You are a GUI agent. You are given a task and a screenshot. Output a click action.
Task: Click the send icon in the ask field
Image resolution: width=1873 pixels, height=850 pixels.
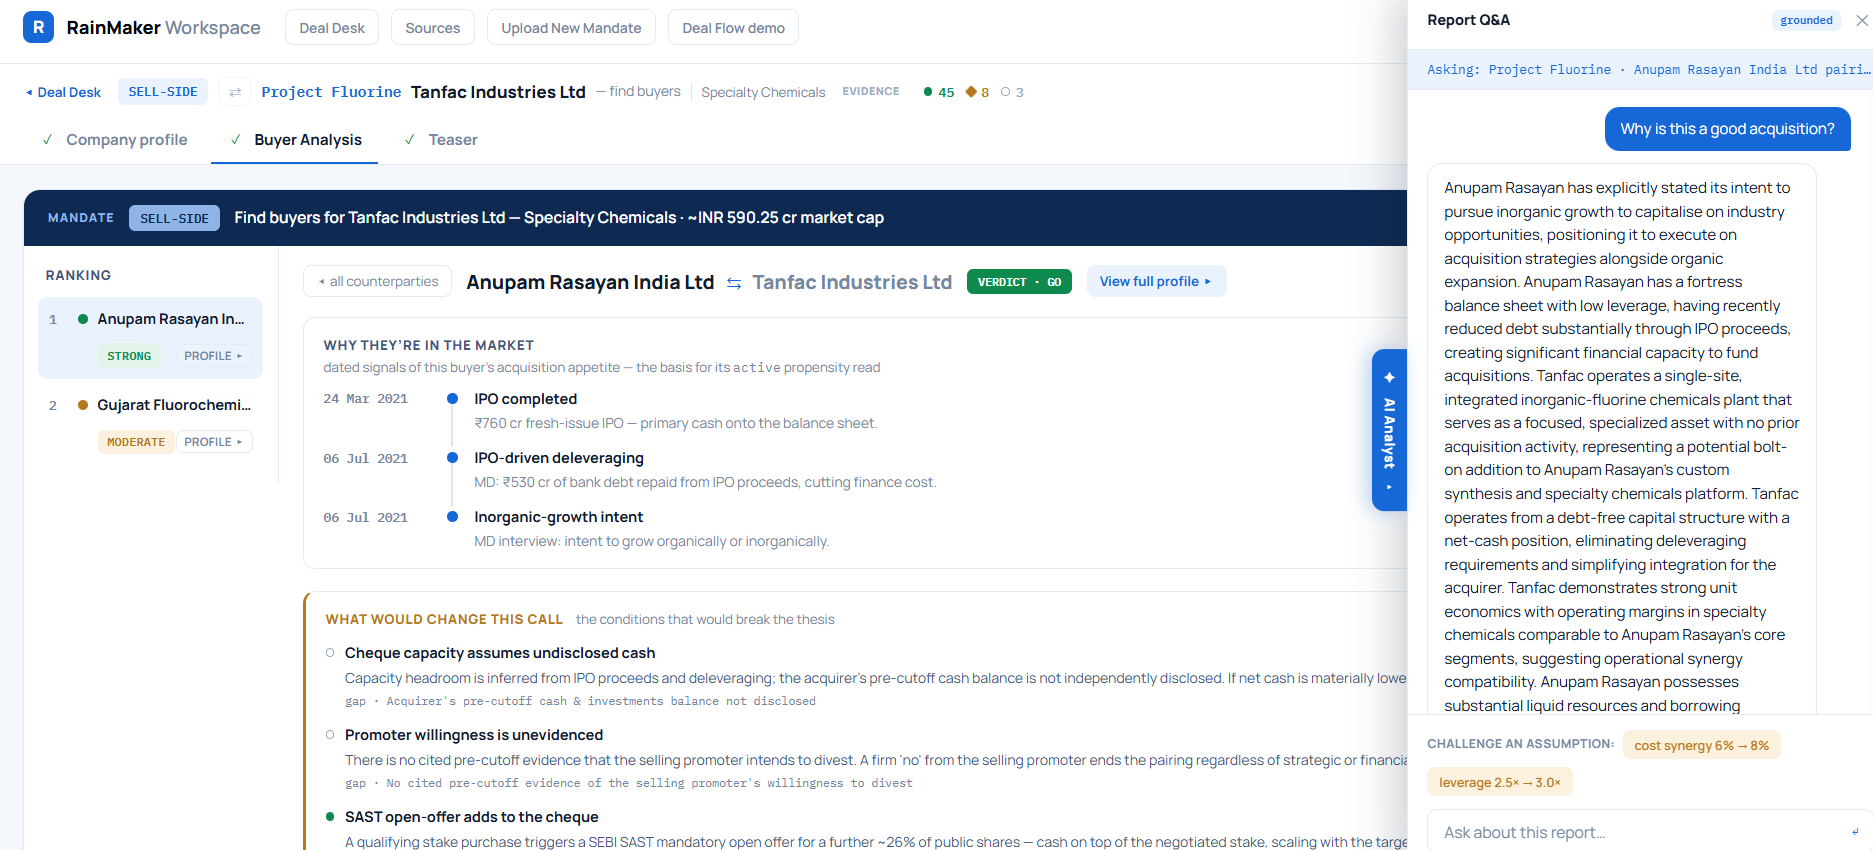(1855, 832)
